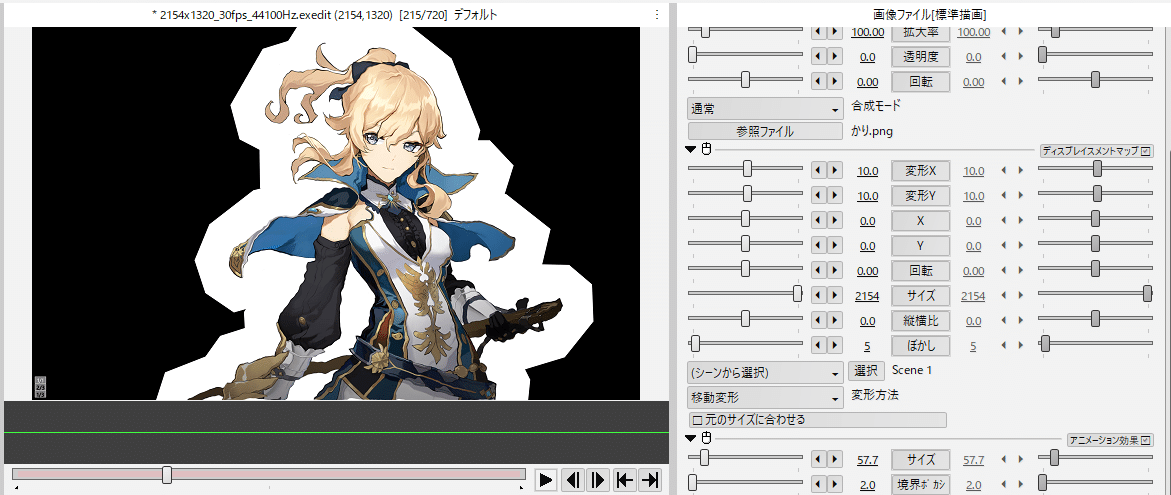This screenshot has width=1171, height=495.
Task: Open the three-dot menu of preview window
Action: (657, 14)
